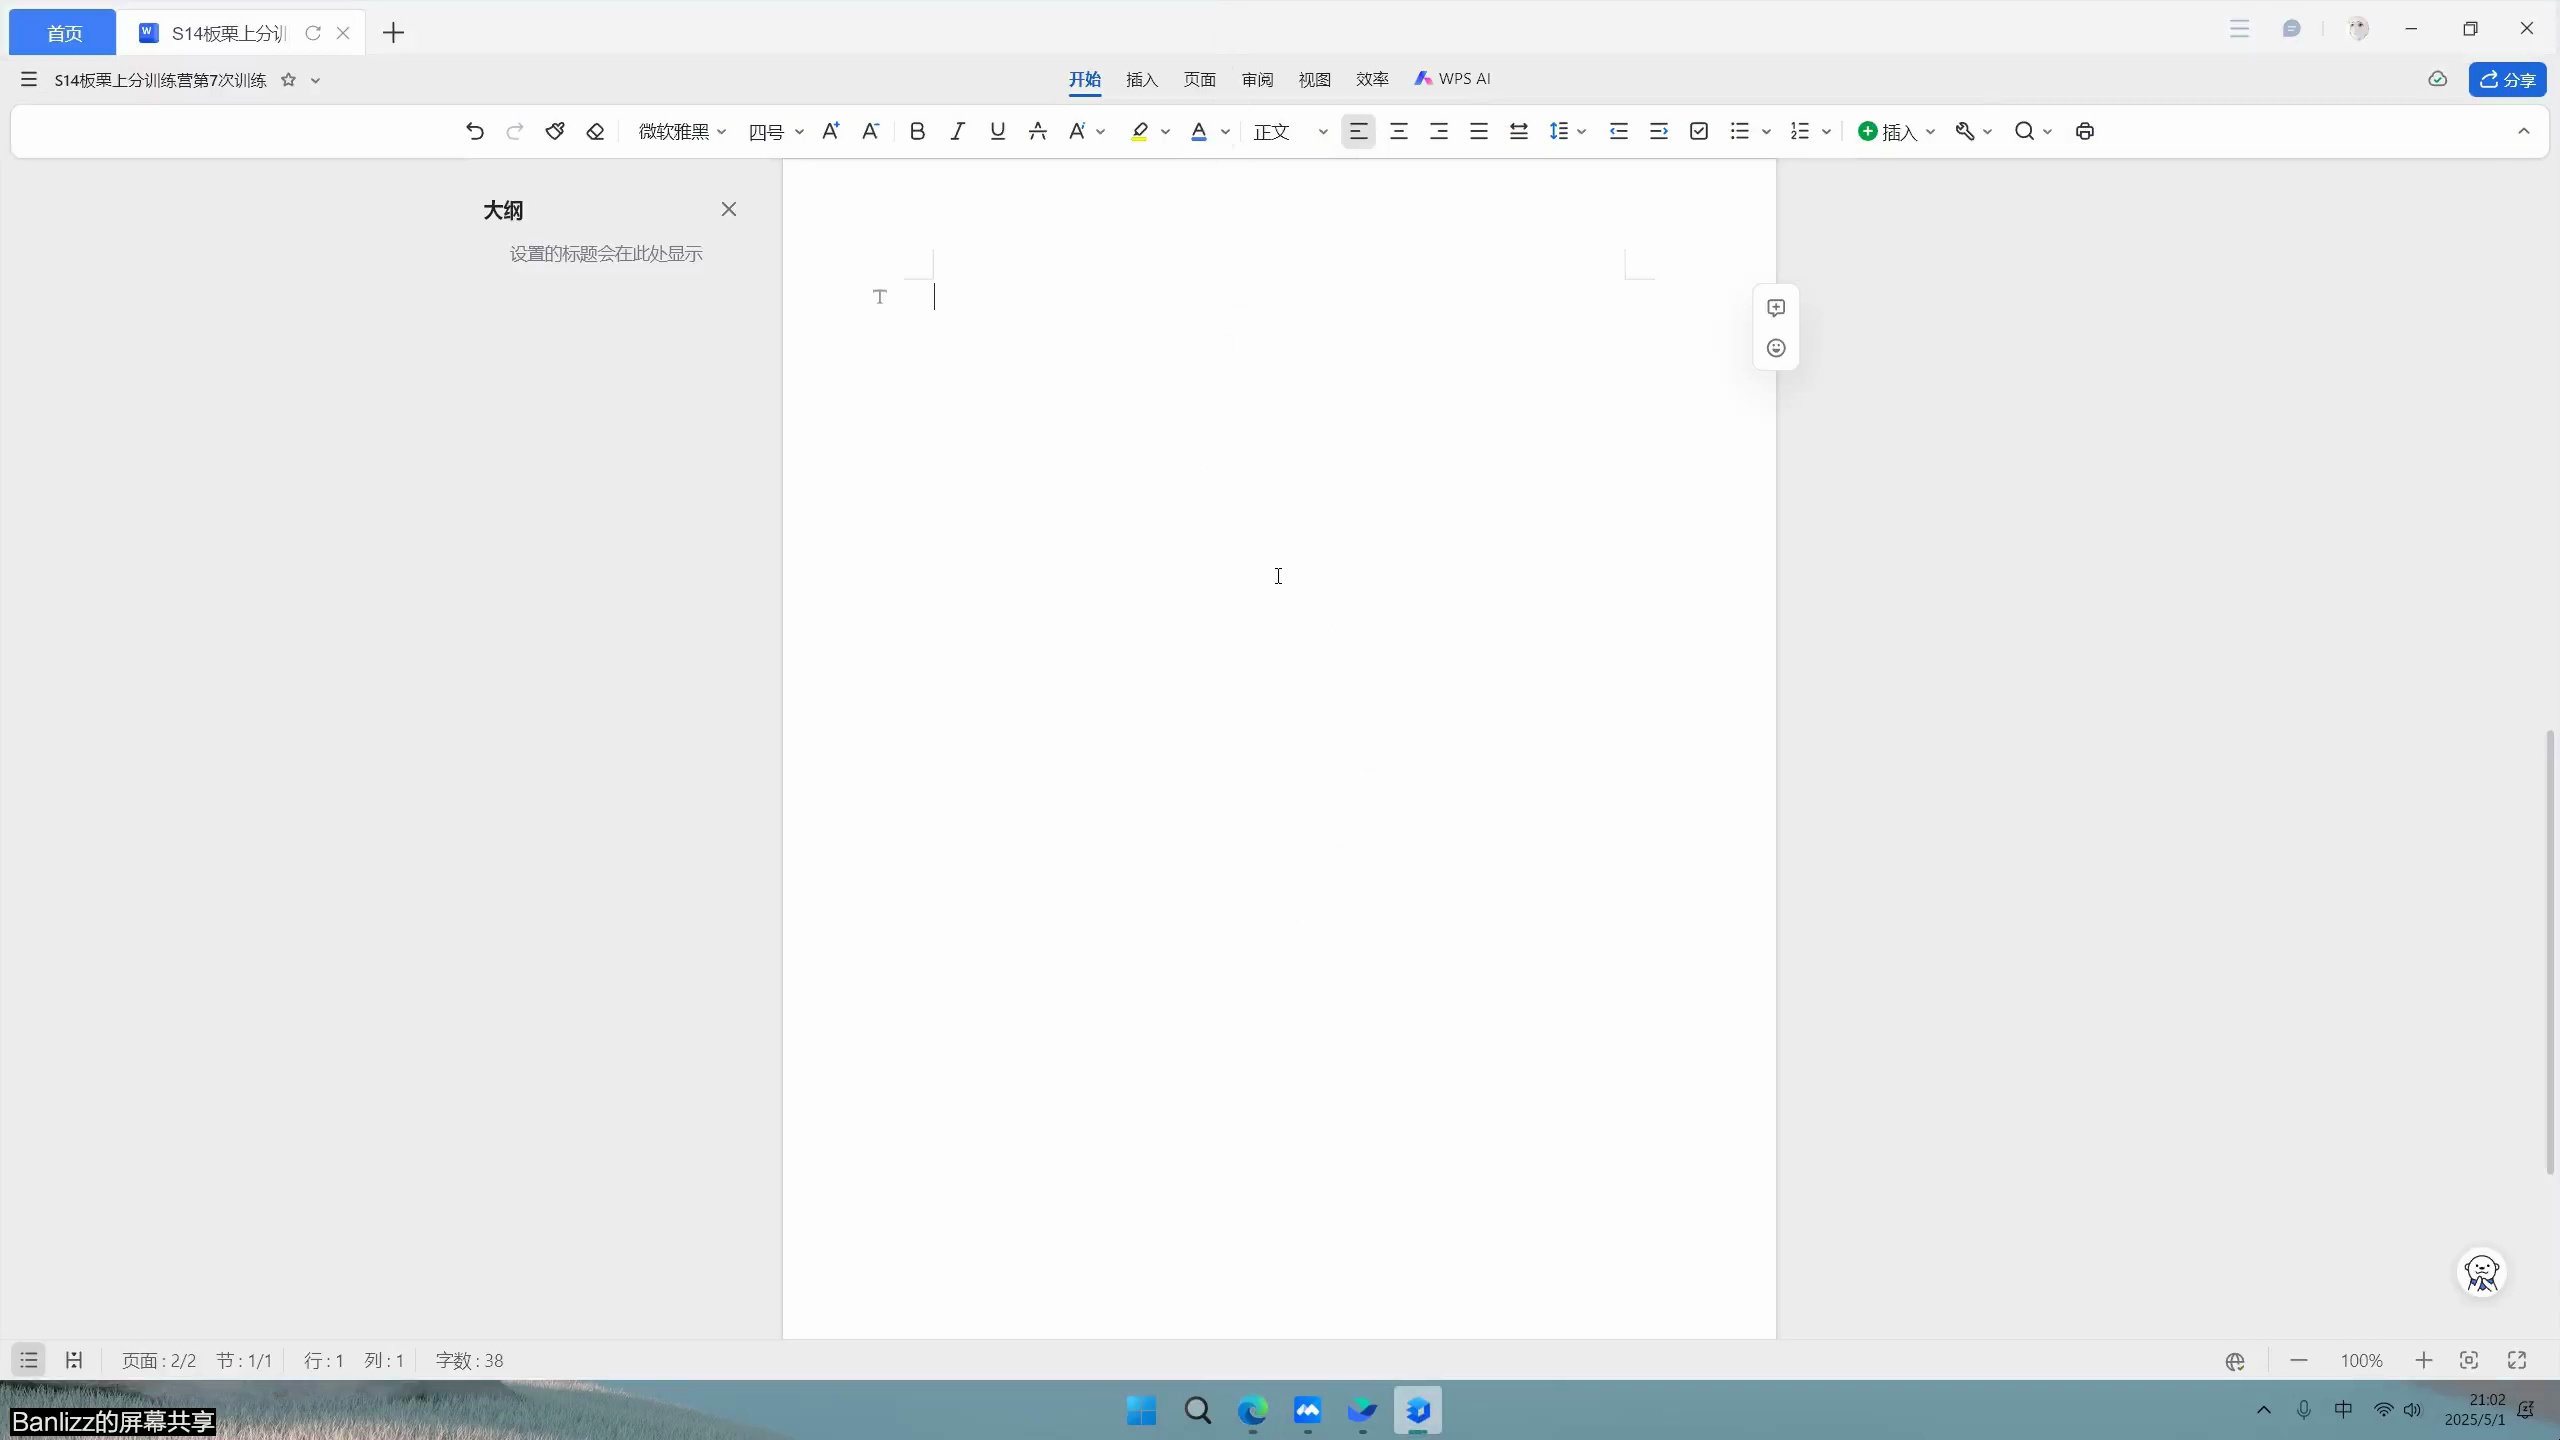This screenshot has height=1440, width=2560.
Task: Undo the last action
Action: tap(475, 131)
